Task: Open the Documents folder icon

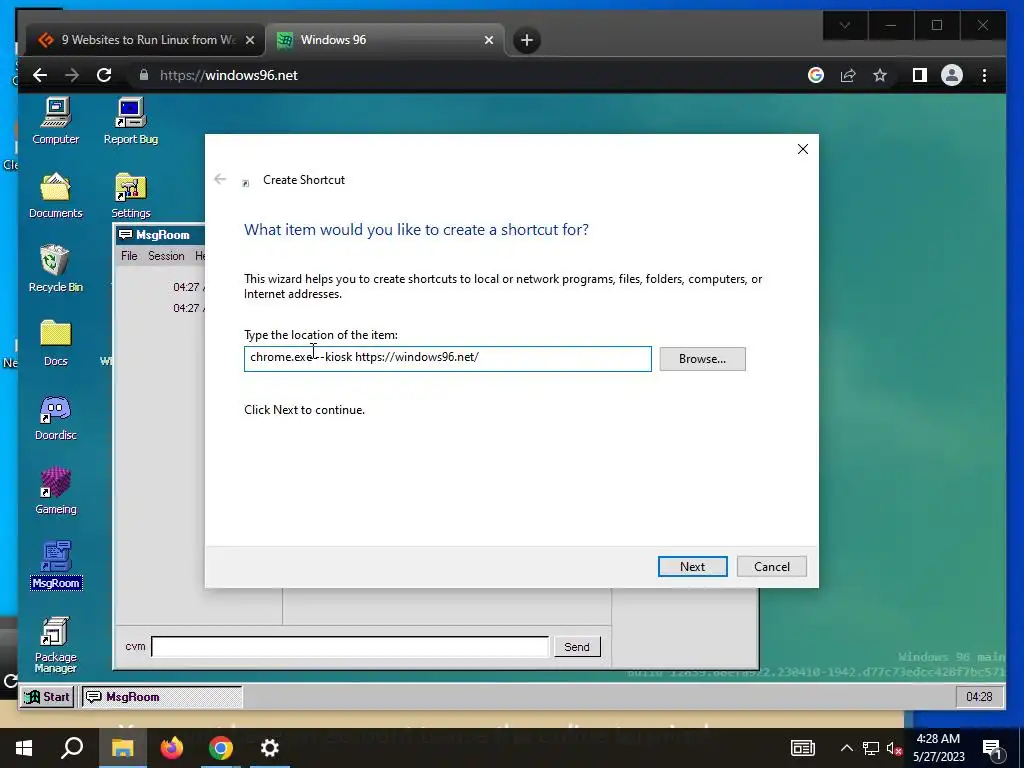Action: [56, 195]
